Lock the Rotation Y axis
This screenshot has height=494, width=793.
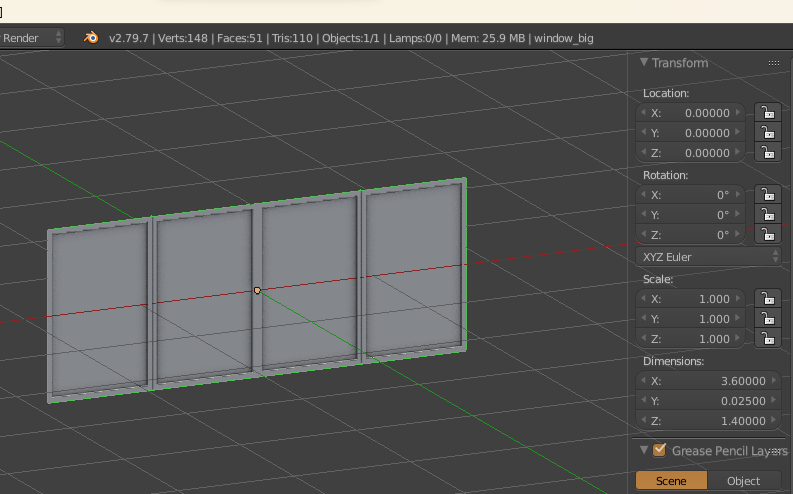click(x=767, y=215)
